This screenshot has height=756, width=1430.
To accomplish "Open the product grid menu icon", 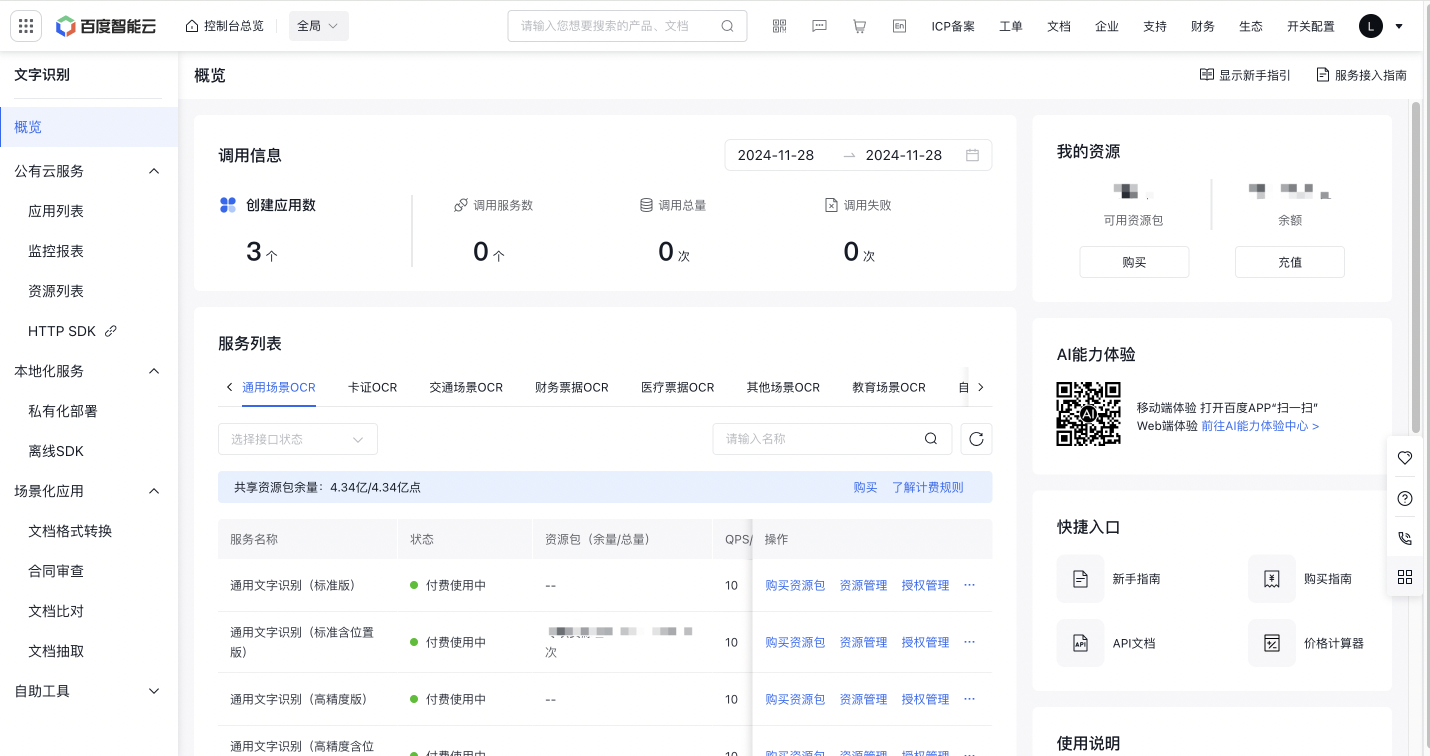I will pyautogui.click(x=26, y=26).
